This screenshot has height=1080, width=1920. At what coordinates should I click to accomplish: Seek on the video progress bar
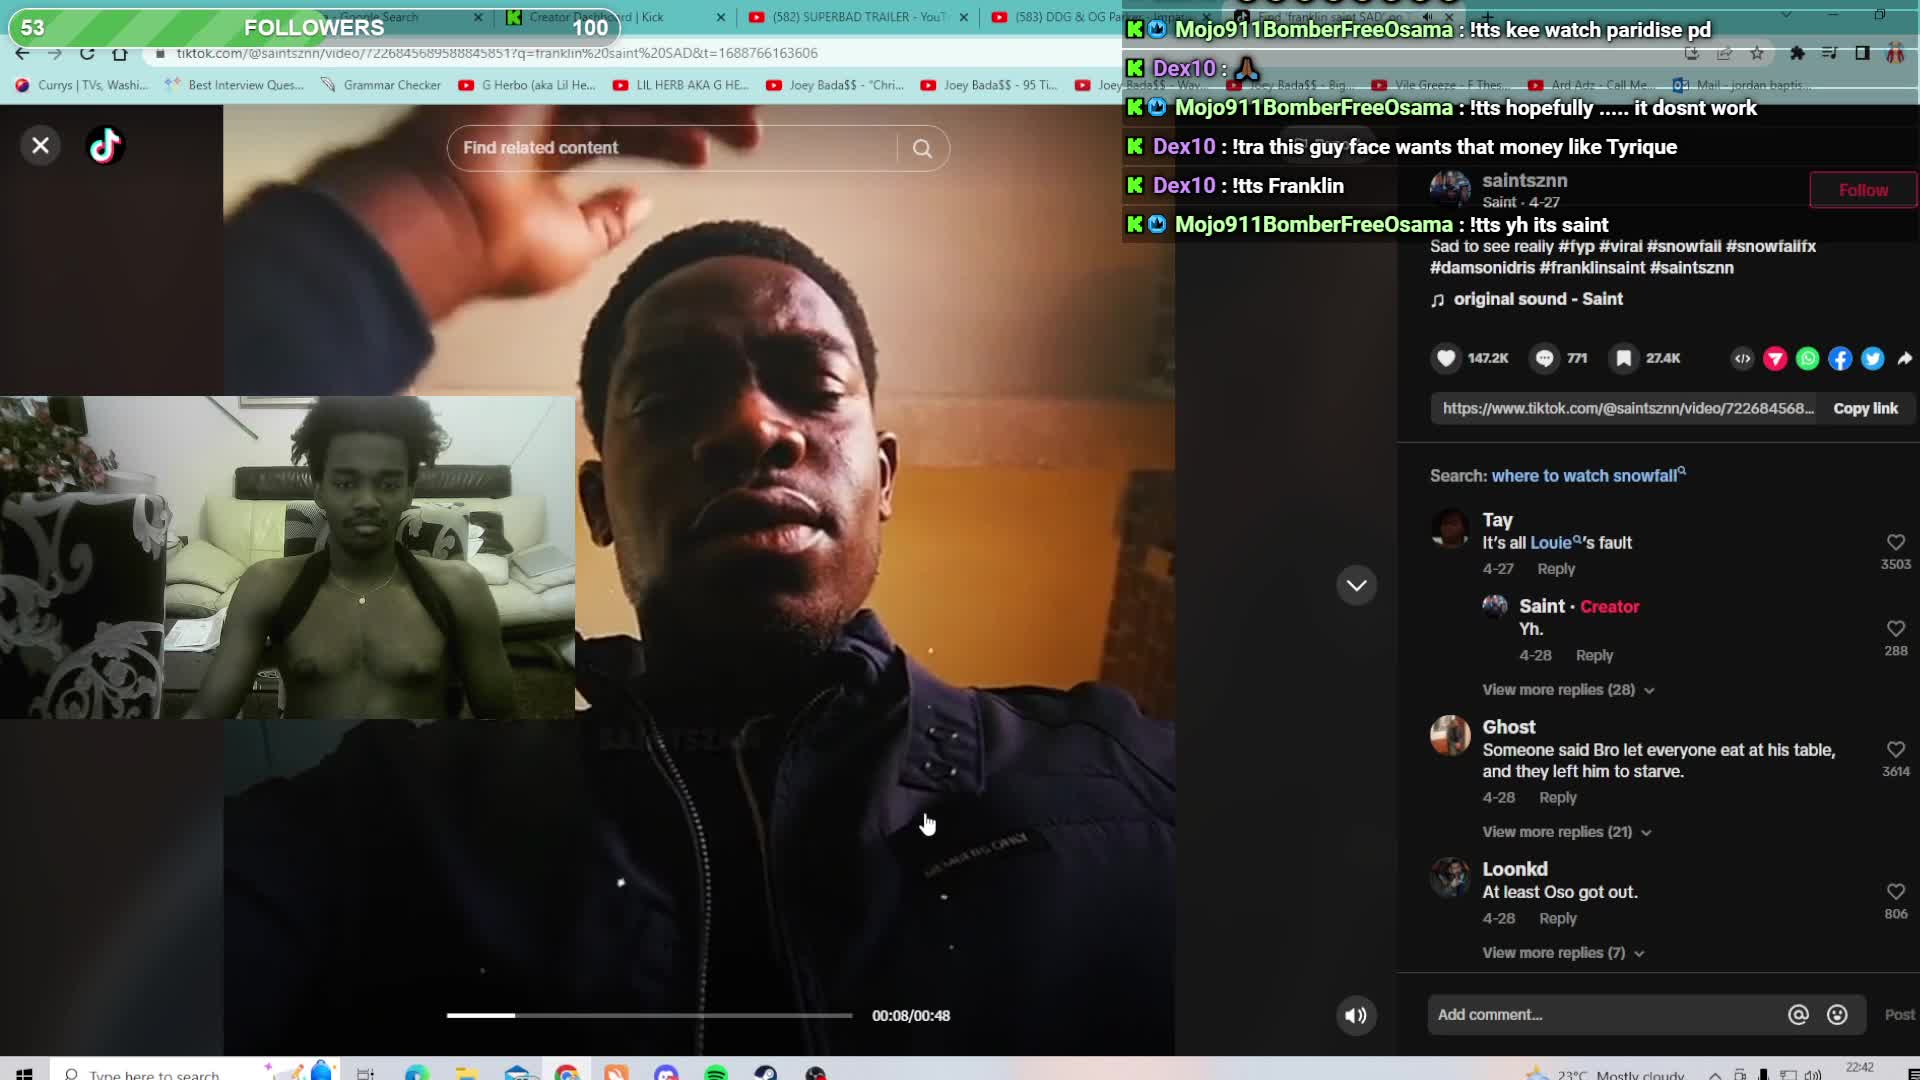tap(649, 1015)
